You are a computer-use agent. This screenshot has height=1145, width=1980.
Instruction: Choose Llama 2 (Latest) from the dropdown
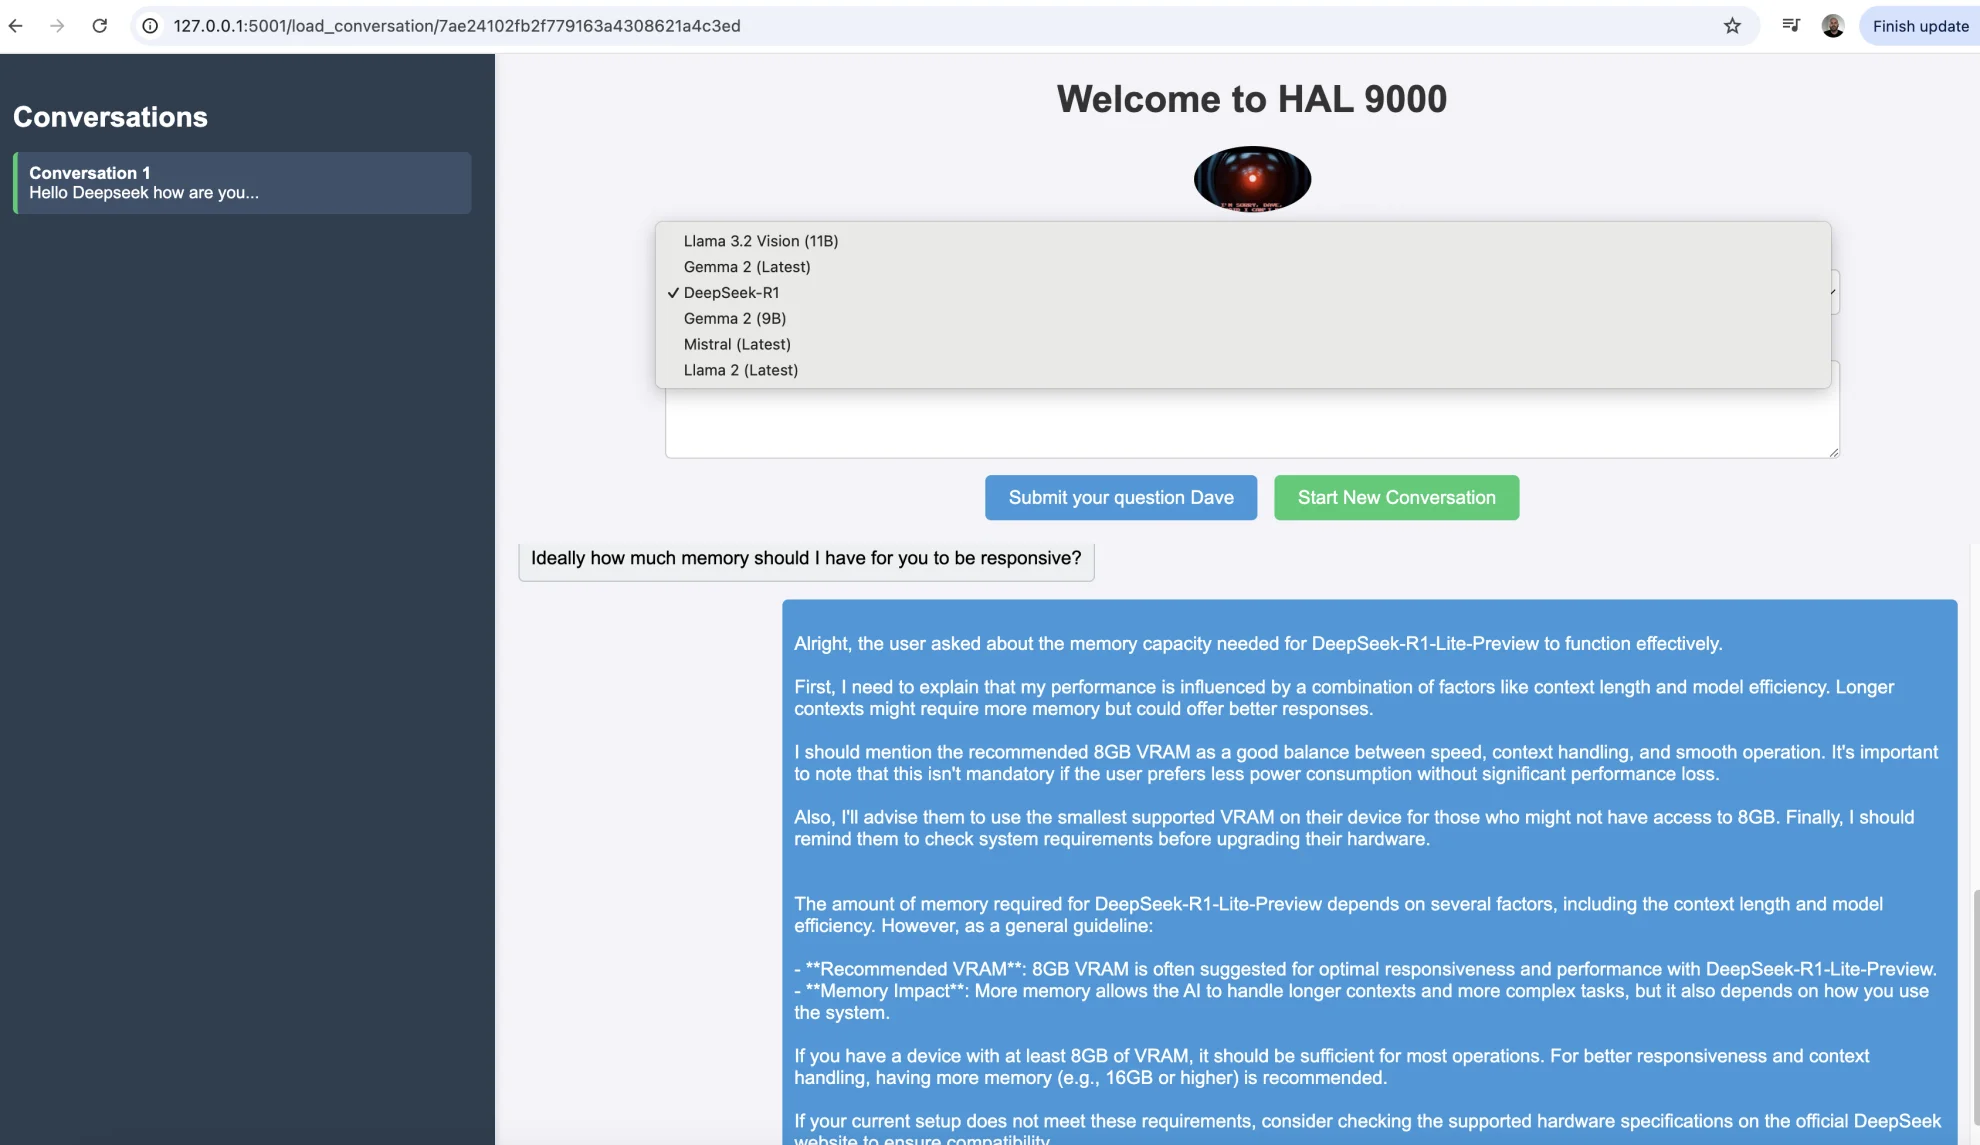1243,371
